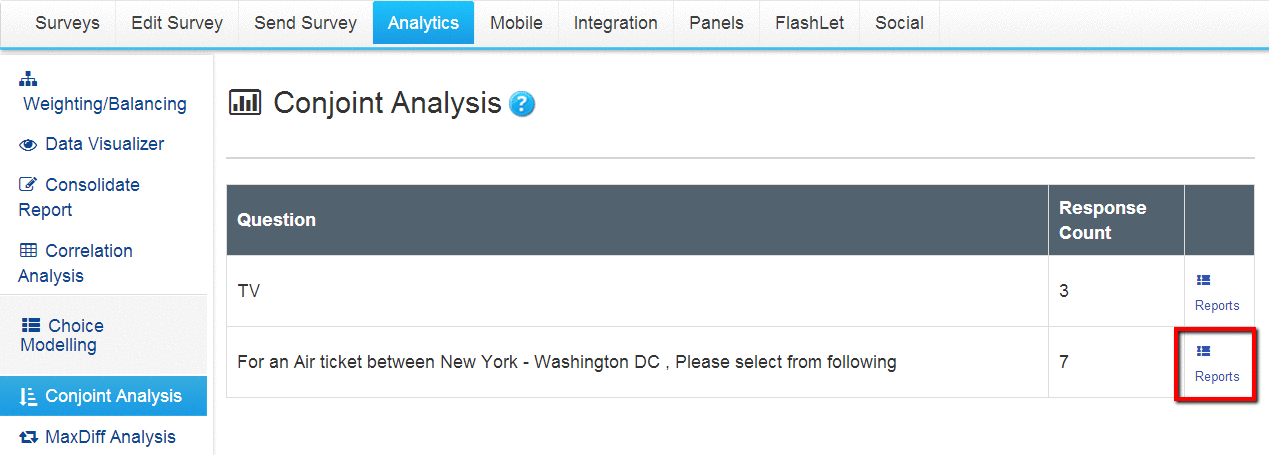Screen dimensions: 1269x455
Task: Click the Weighting/Balancing hierarchy icon
Action: pyautogui.click(x=28, y=79)
